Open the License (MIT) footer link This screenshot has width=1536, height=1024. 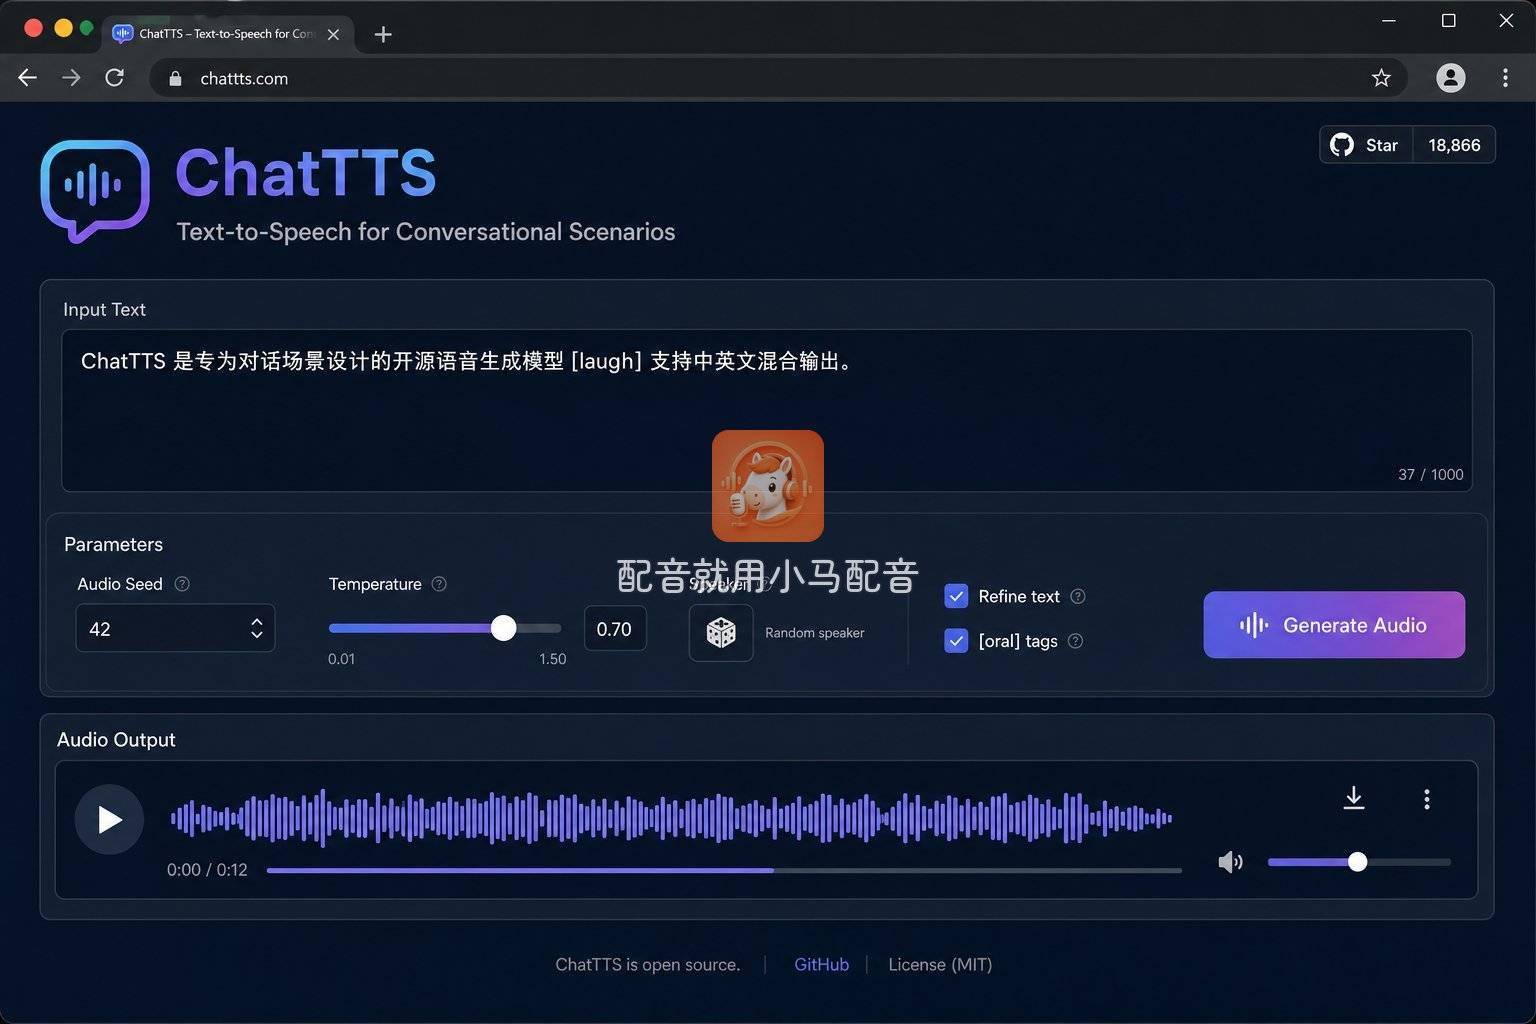coord(940,965)
